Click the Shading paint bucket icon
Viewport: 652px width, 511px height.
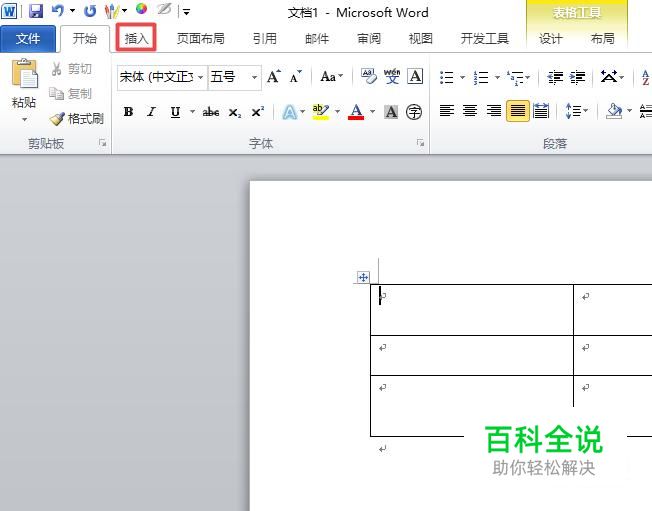[x=614, y=111]
